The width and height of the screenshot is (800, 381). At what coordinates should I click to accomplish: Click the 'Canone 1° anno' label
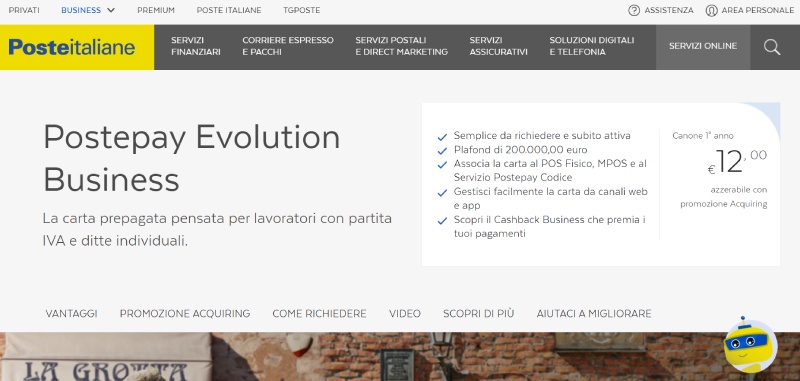[x=703, y=136]
